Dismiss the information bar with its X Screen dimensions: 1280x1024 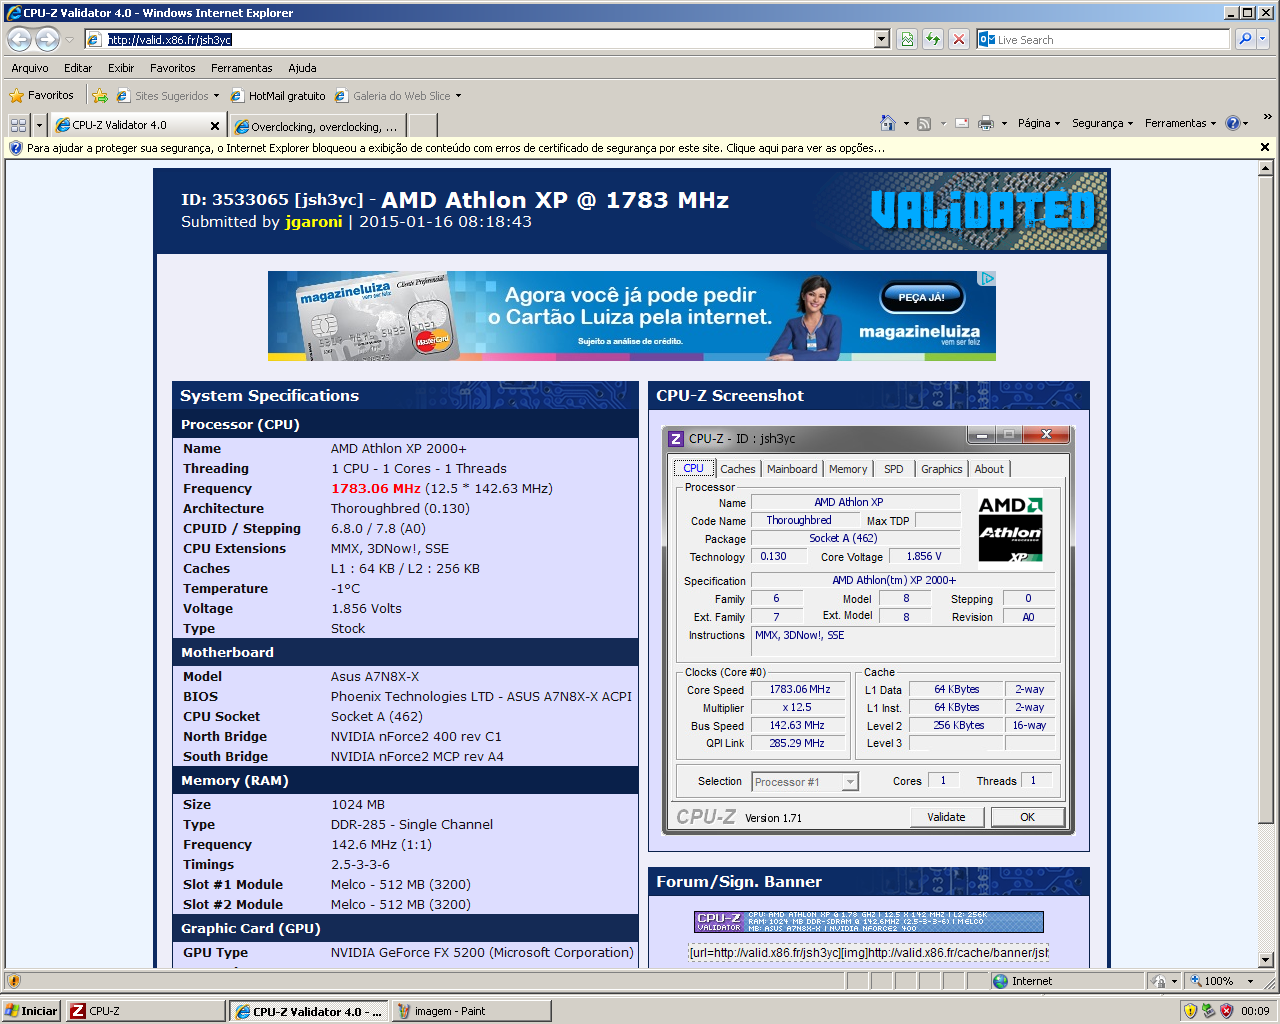click(x=1264, y=147)
